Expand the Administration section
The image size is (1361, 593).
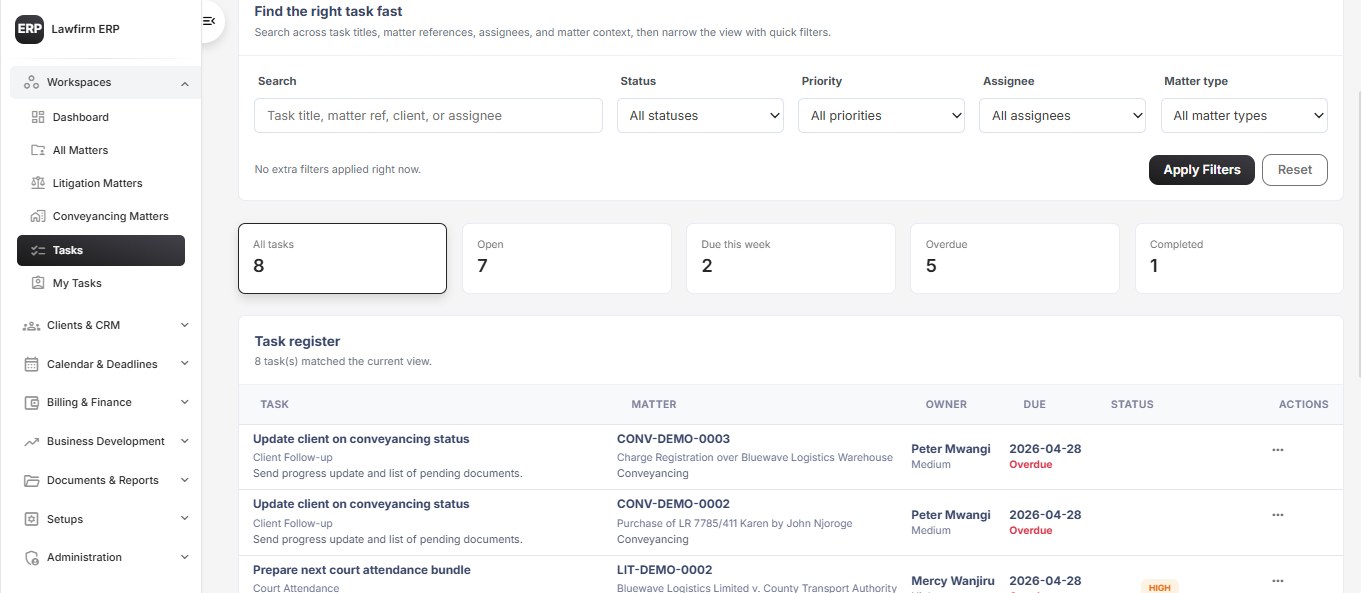pos(184,557)
